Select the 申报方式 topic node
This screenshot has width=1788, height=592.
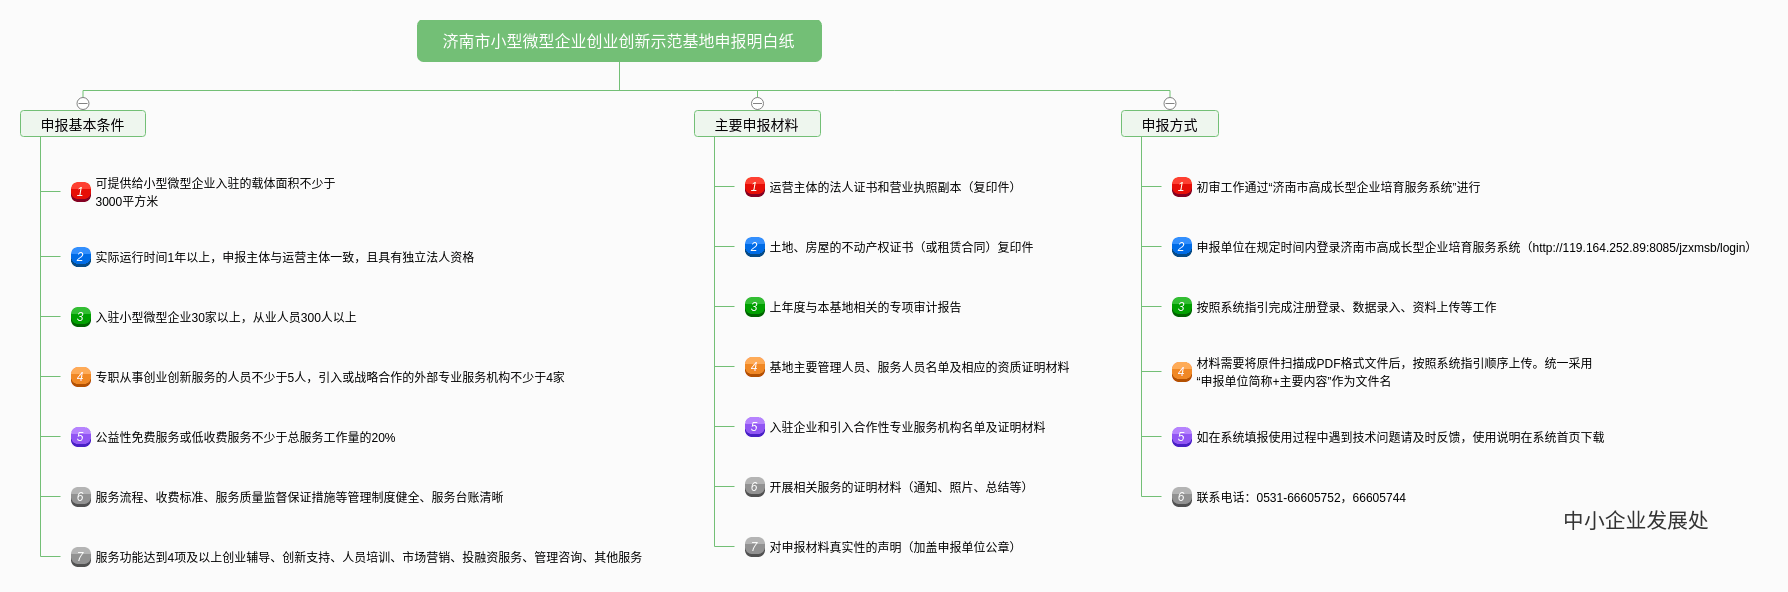point(1170,124)
